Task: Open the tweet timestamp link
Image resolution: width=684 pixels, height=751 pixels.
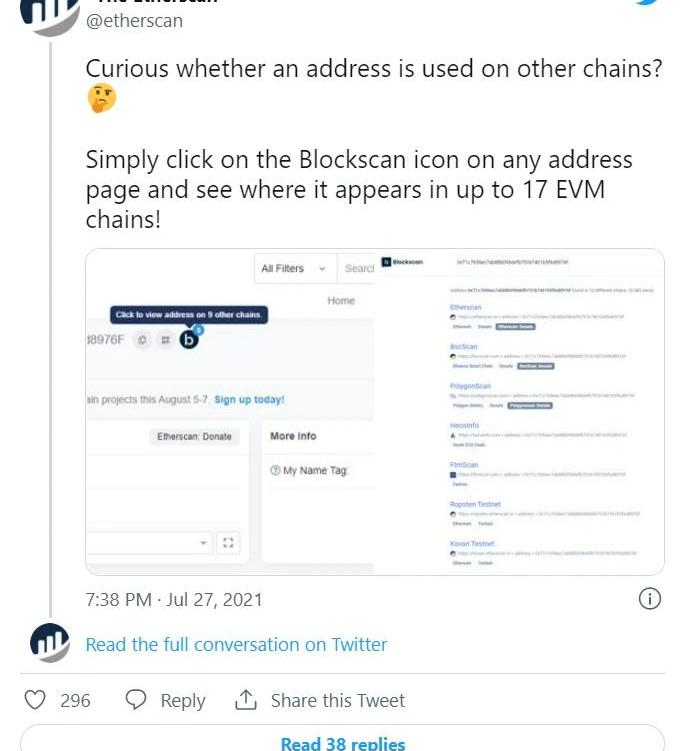Action: click(173, 599)
